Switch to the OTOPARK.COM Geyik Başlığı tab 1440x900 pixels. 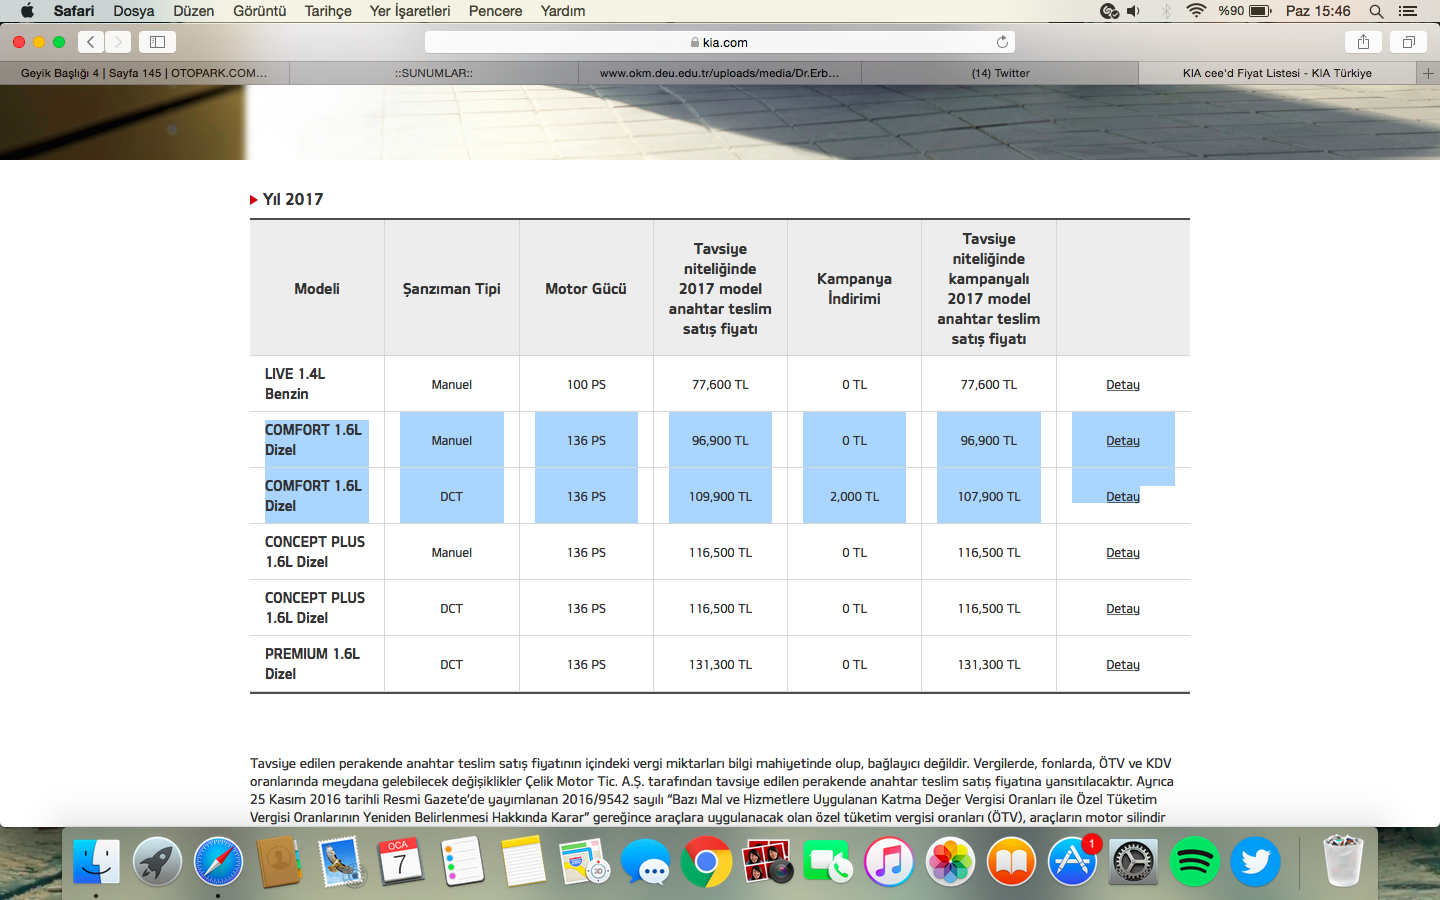145,73
